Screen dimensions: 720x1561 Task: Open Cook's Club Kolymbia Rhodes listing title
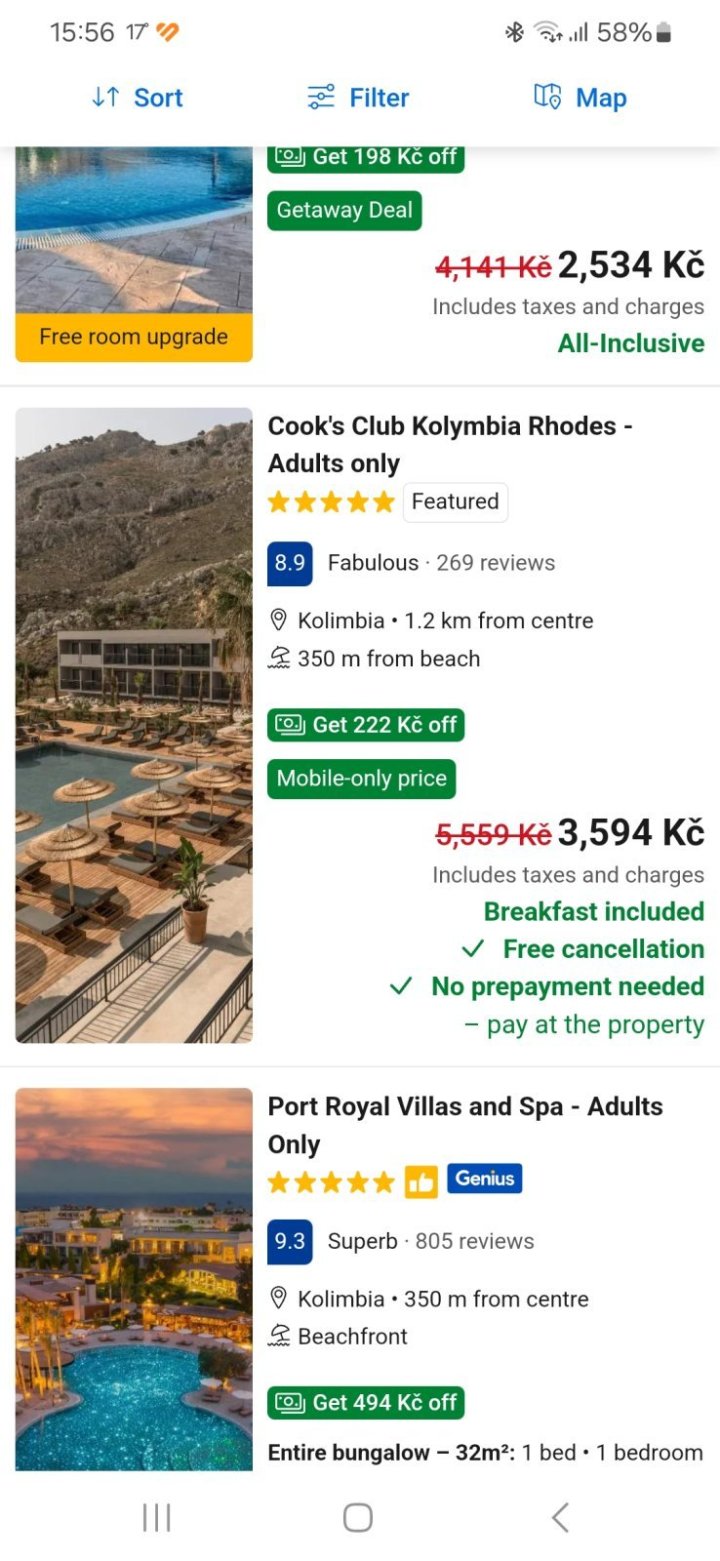450,444
